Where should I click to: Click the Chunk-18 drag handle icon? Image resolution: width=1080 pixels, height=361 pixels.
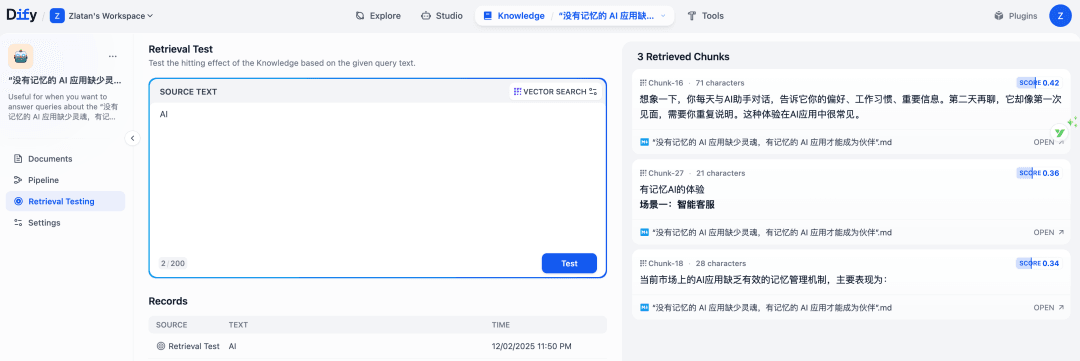643,263
